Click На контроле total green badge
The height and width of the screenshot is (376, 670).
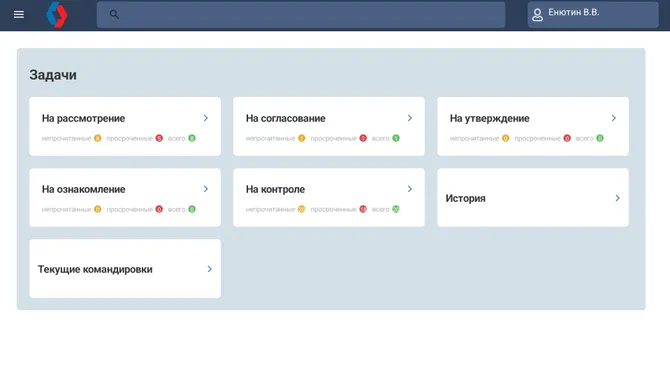click(x=396, y=209)
